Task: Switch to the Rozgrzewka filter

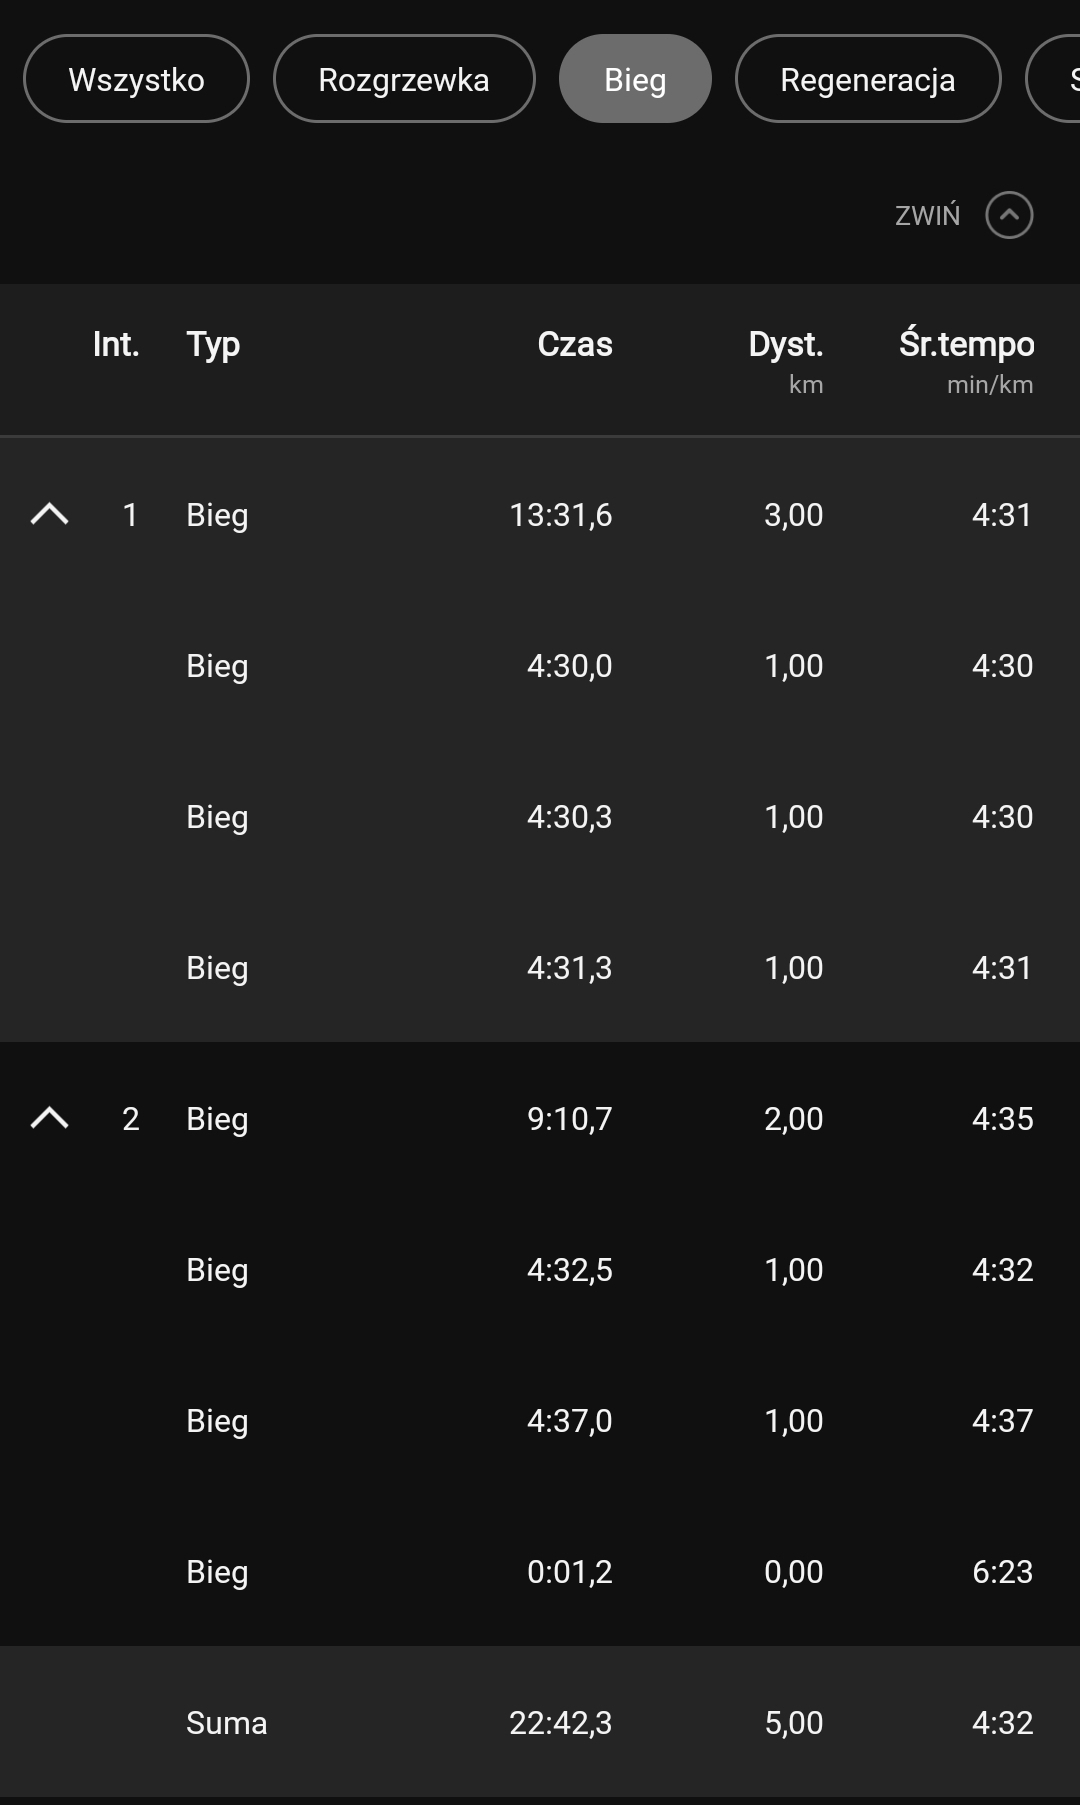Action: [x=404, y=79]
